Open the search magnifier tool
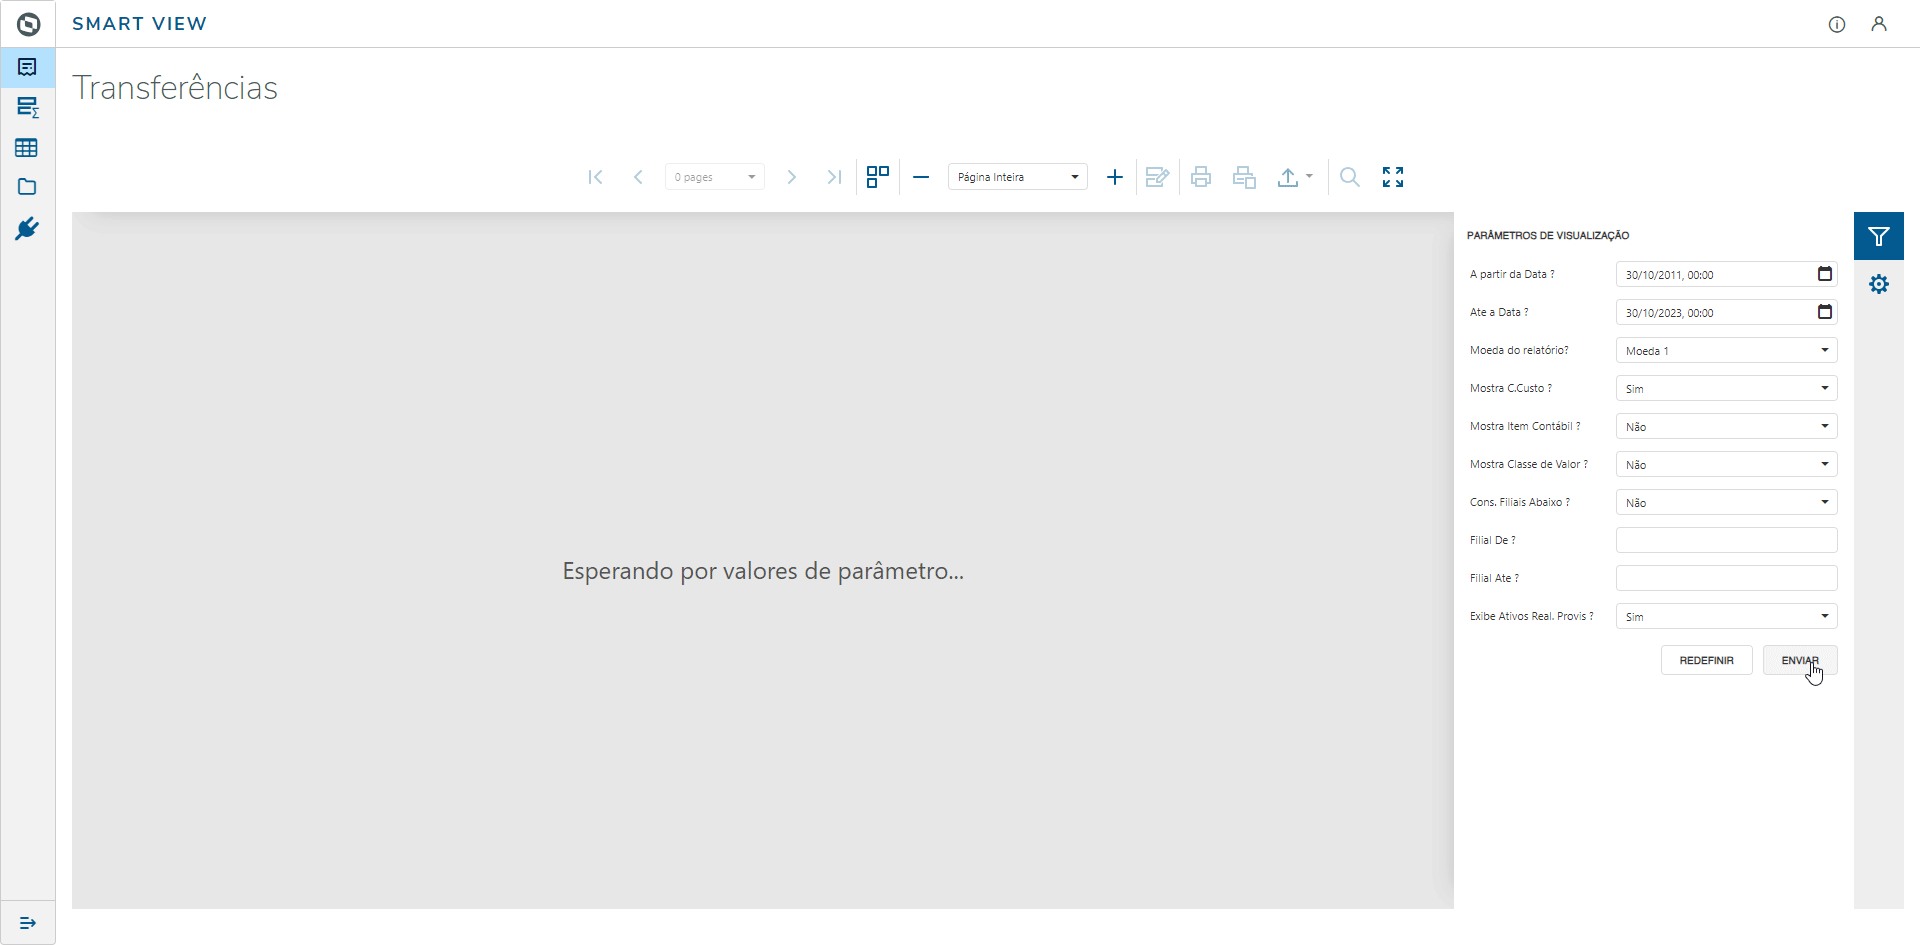This screenshot has height=945, width=1920. point(1350,177)
